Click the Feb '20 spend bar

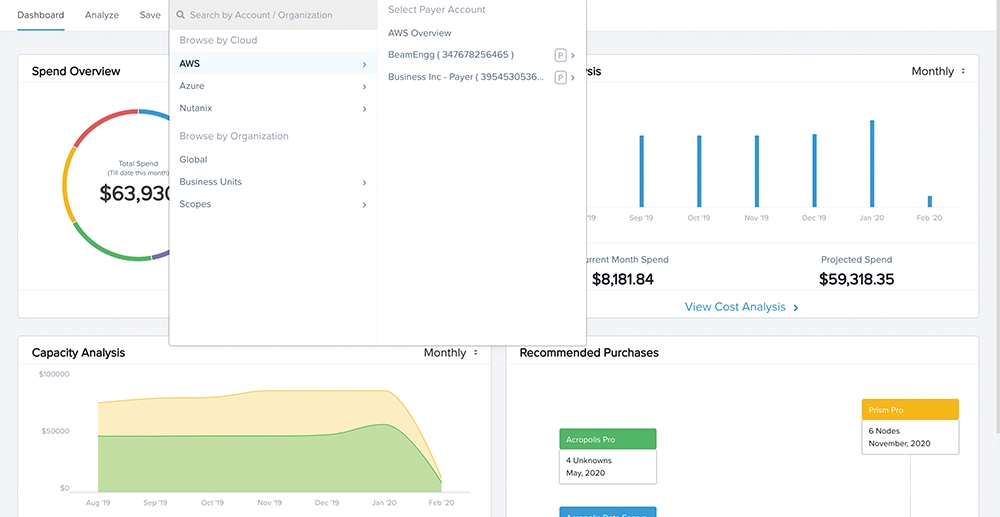click(929, 201)
